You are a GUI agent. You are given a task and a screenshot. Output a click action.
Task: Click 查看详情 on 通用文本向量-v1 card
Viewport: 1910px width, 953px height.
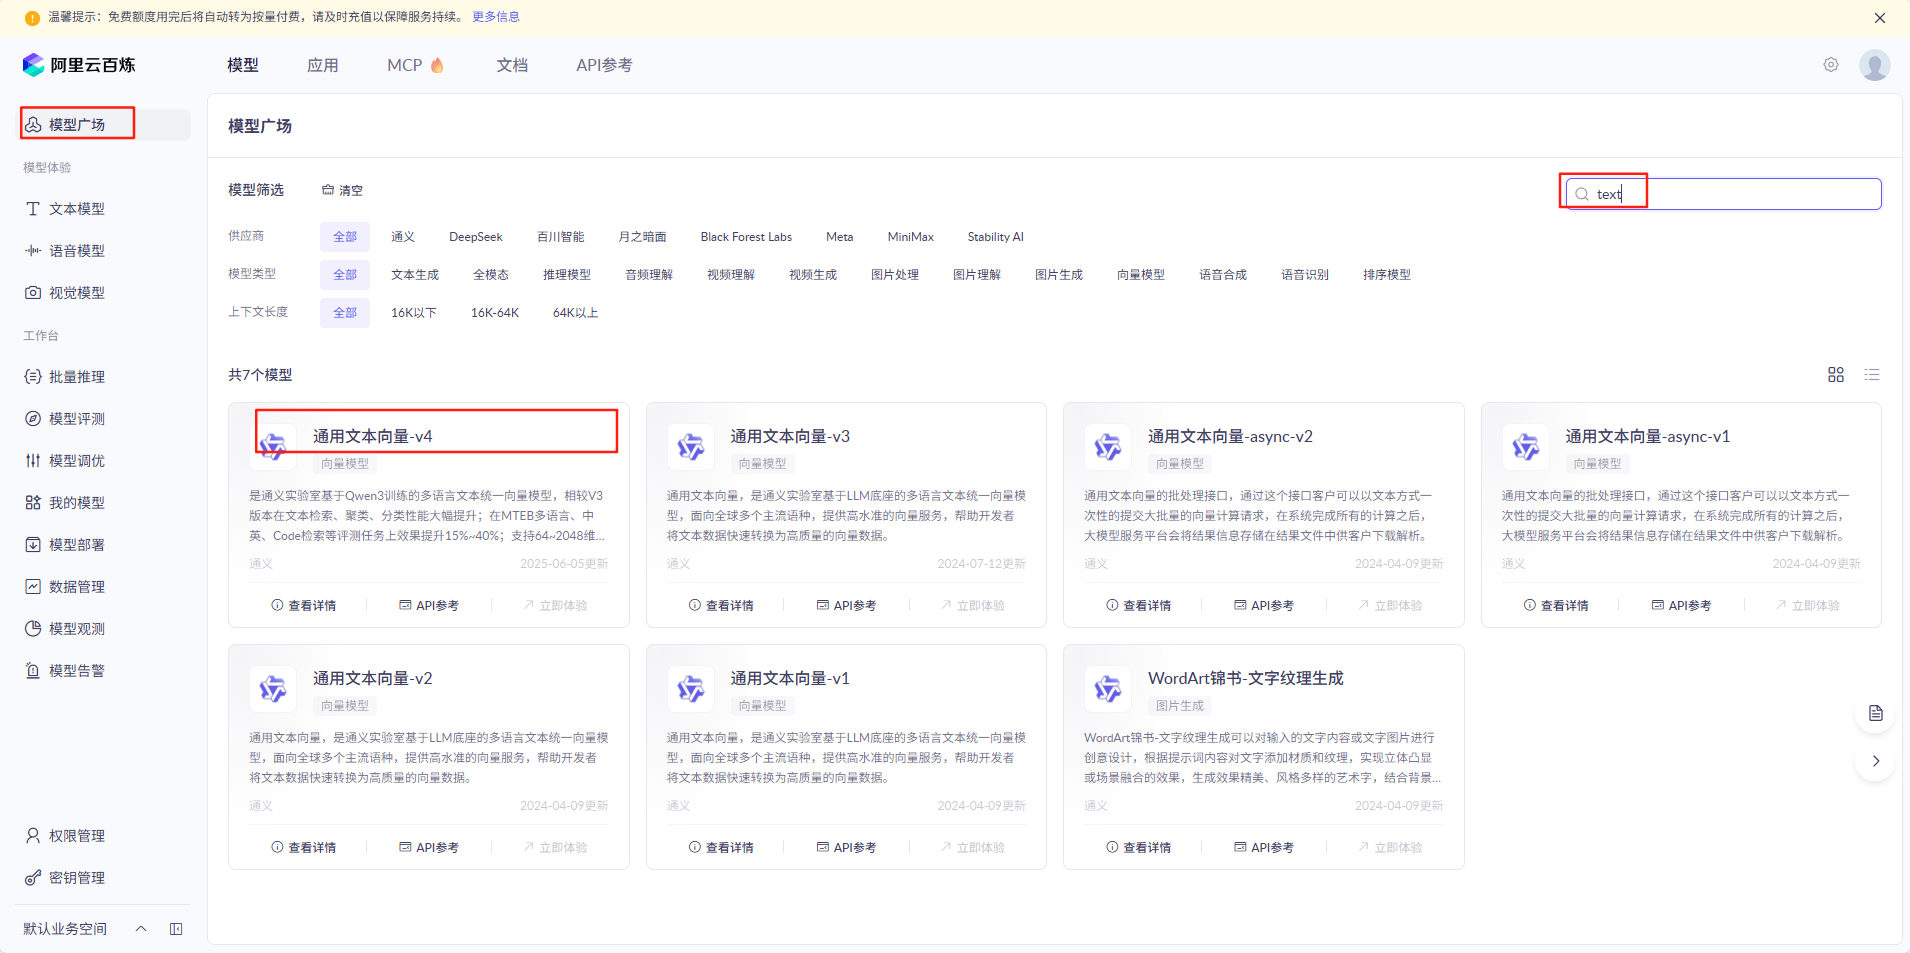722,848
